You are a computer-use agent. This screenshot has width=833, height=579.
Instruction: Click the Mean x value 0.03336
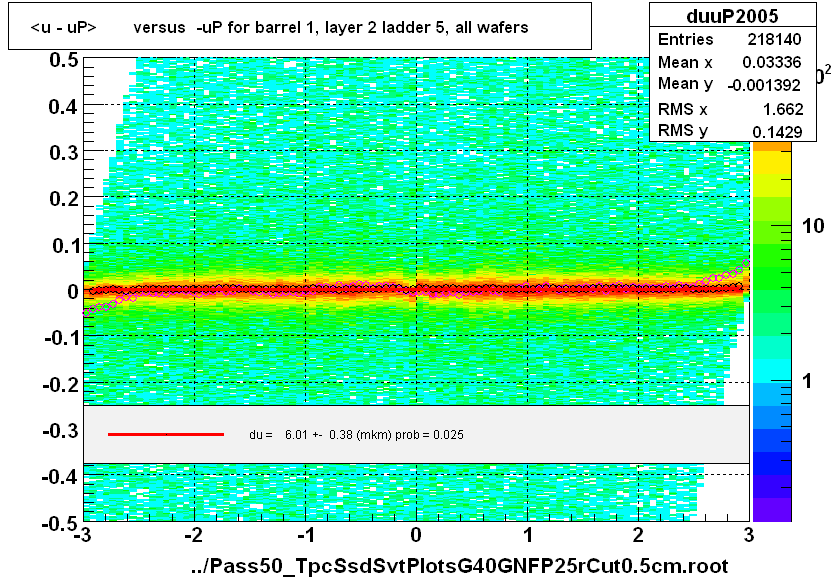(x=771, y=62)
